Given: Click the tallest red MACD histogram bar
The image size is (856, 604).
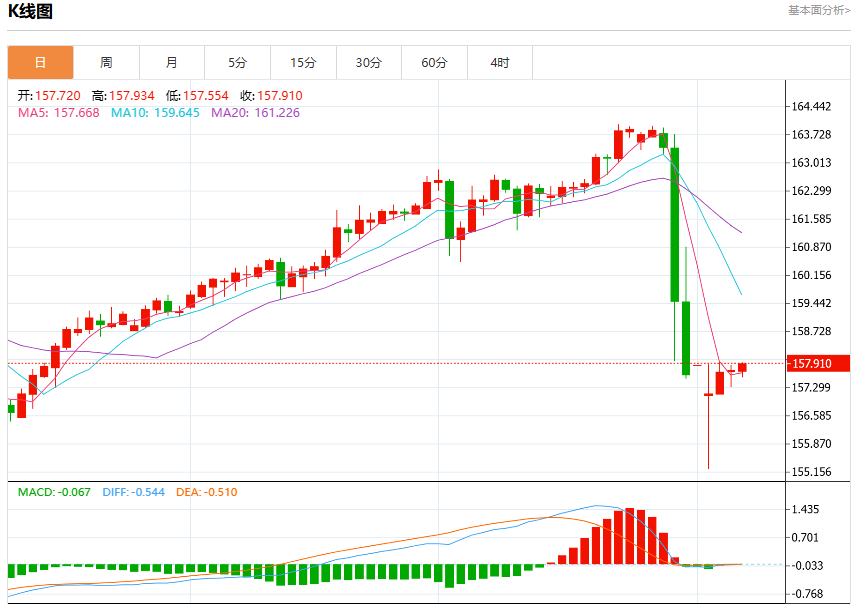Looking at the screenshot, I should click(629, 536).
